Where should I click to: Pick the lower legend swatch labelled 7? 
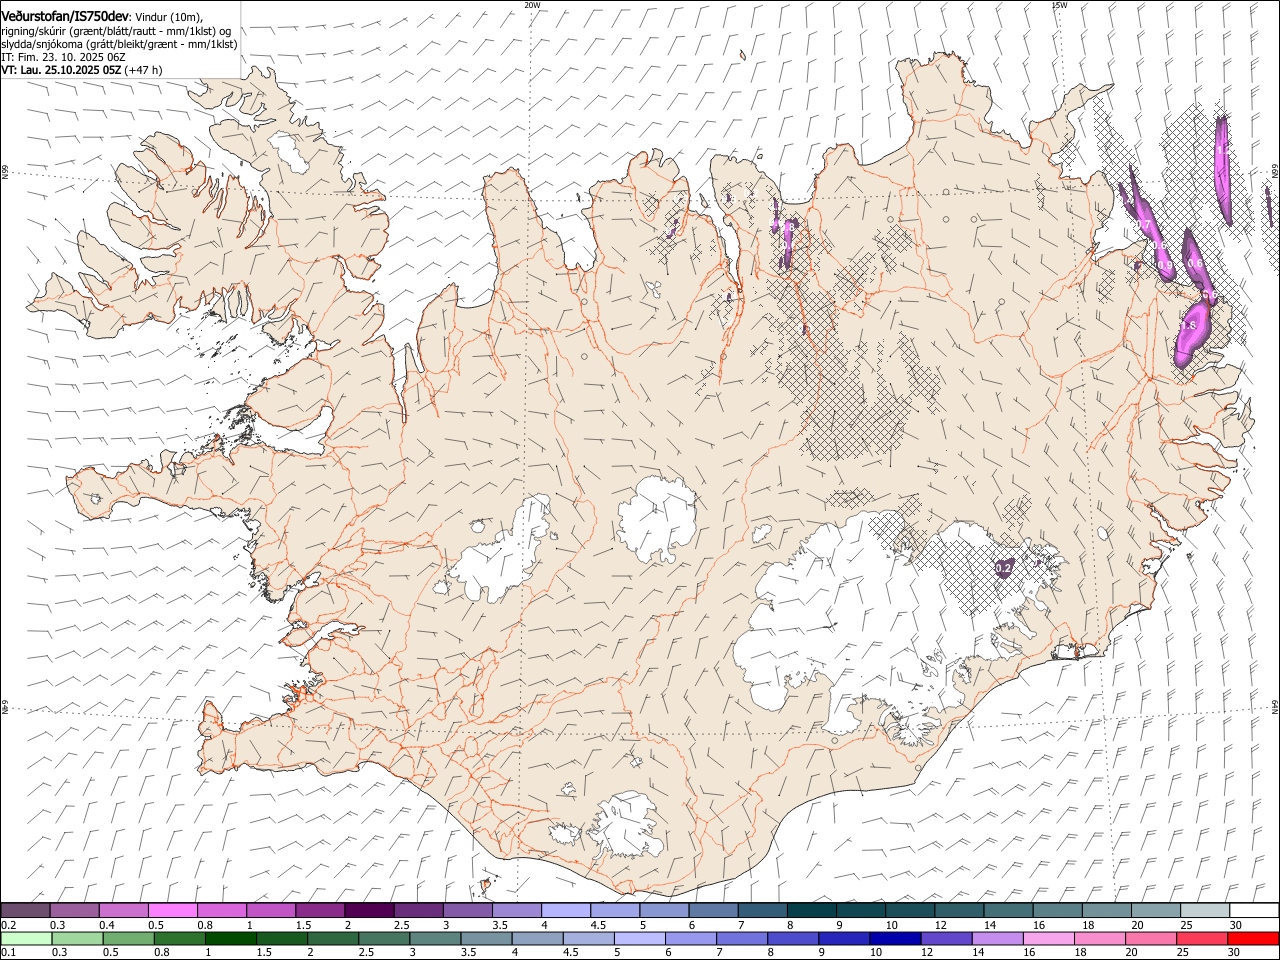[741, 939]
